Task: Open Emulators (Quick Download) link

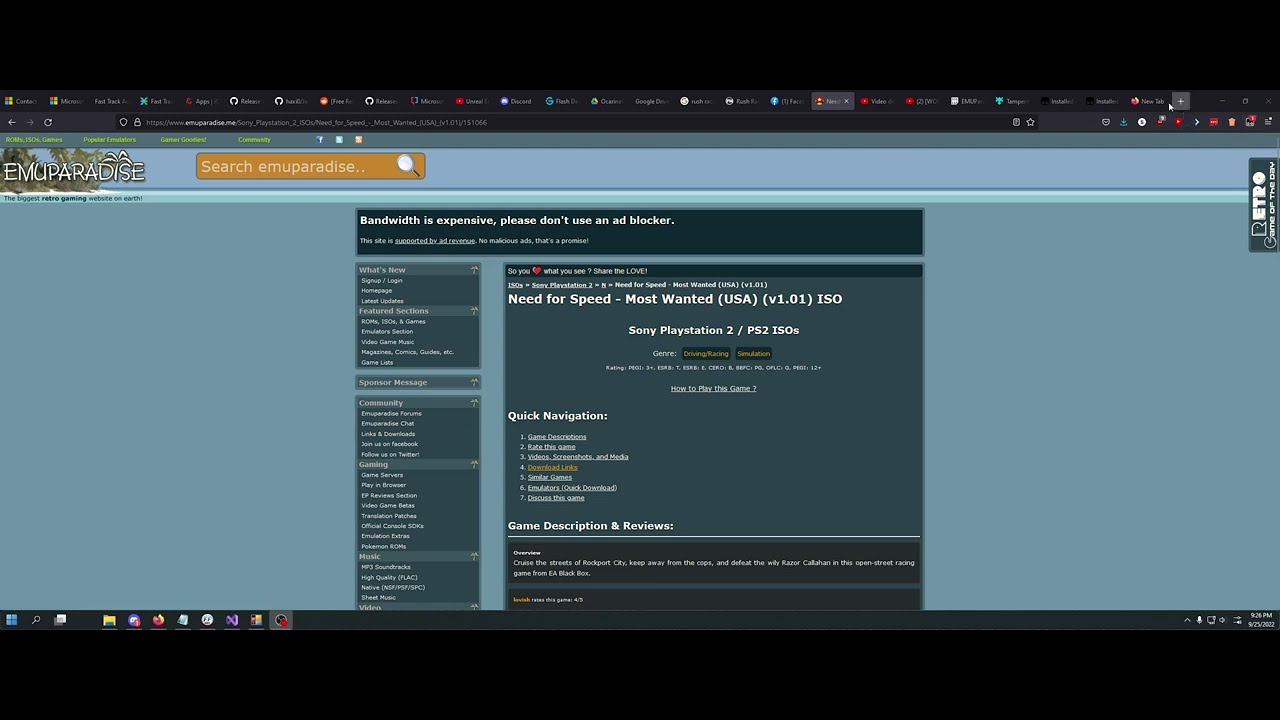Action: [x=572, y=488]
